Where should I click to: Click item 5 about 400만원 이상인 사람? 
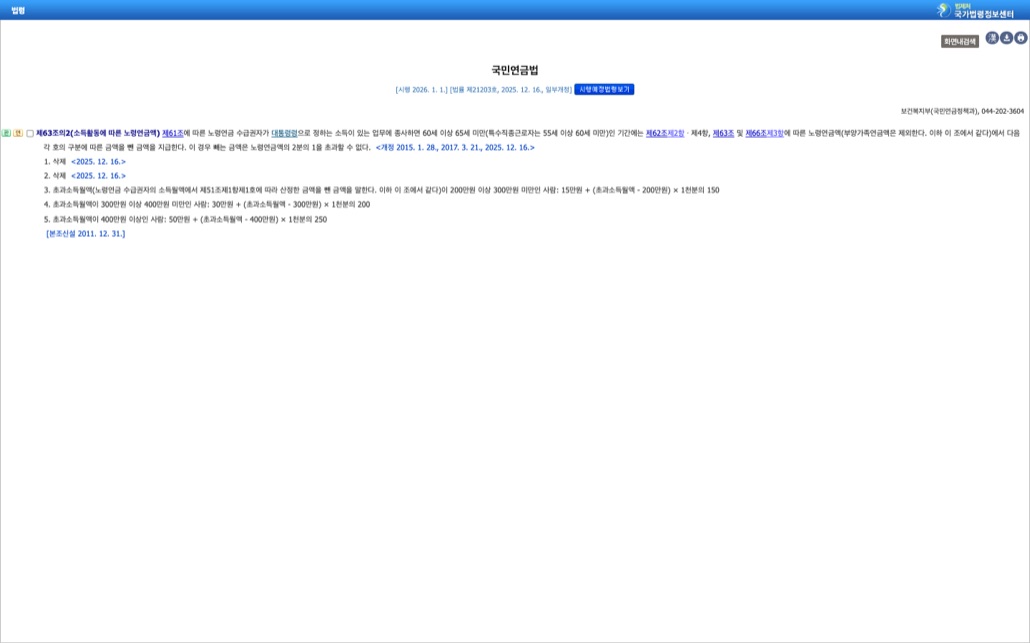click(x=185, y=219)
